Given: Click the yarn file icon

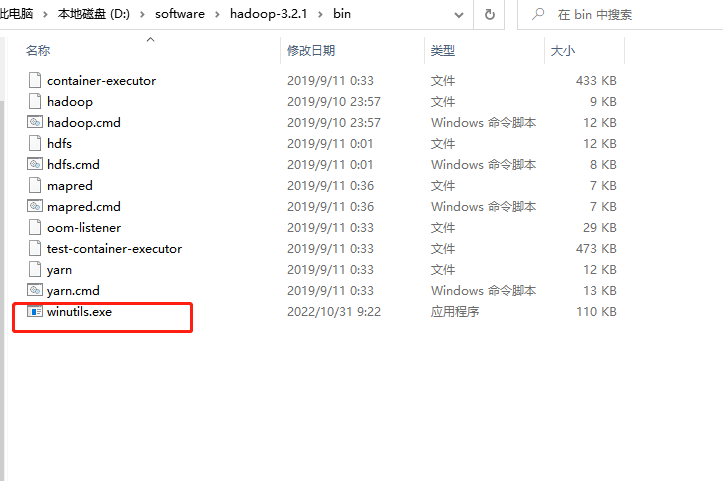Looking at the screenshot, I should (x=35, y=269).
